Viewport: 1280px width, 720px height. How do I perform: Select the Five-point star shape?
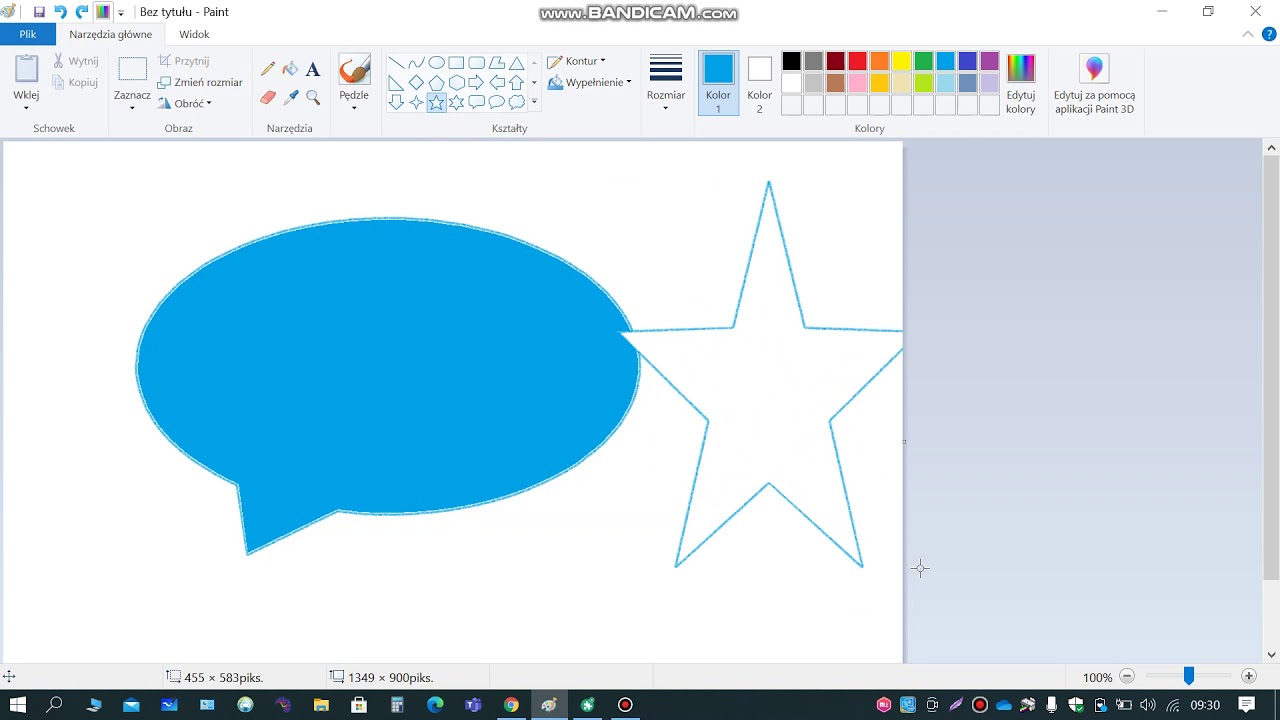pos(436,102)
